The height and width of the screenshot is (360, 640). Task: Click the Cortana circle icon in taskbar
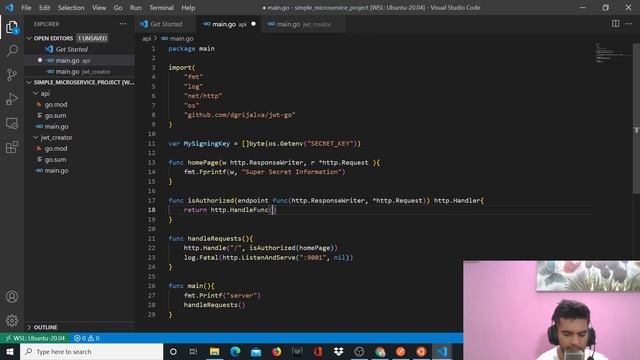[173, 351]
